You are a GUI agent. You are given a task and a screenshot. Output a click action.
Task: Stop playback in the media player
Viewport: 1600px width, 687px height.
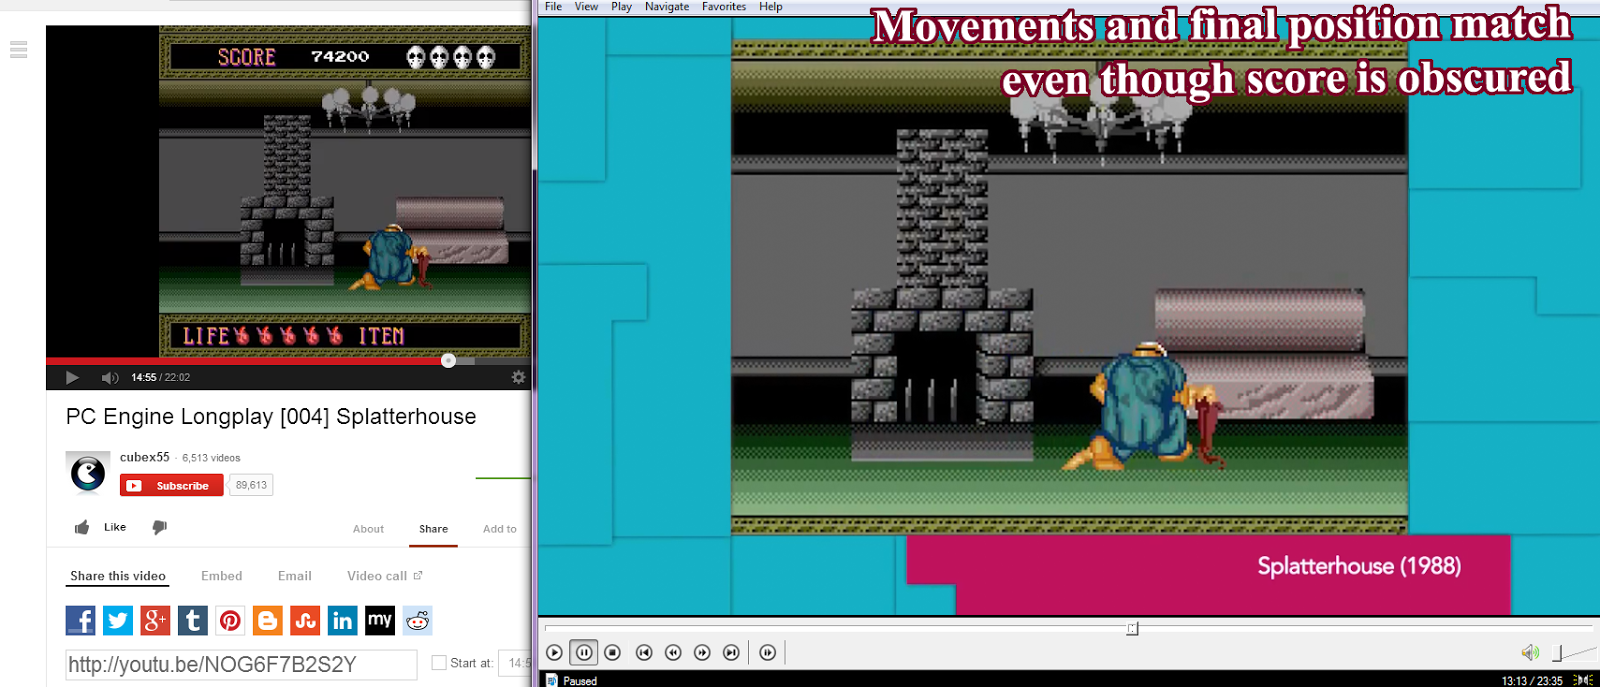613,653
